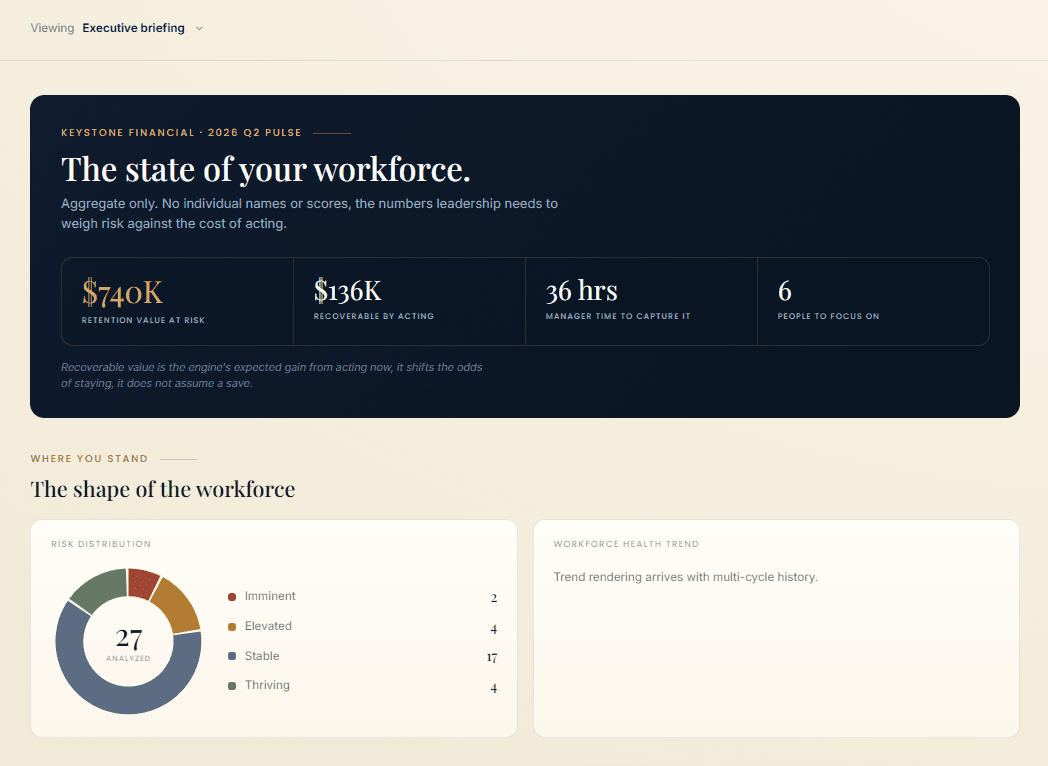This screenshot has width=1048, height=766.
Task: Click the 6 people to focus on value
Action: tap(785, 291)
